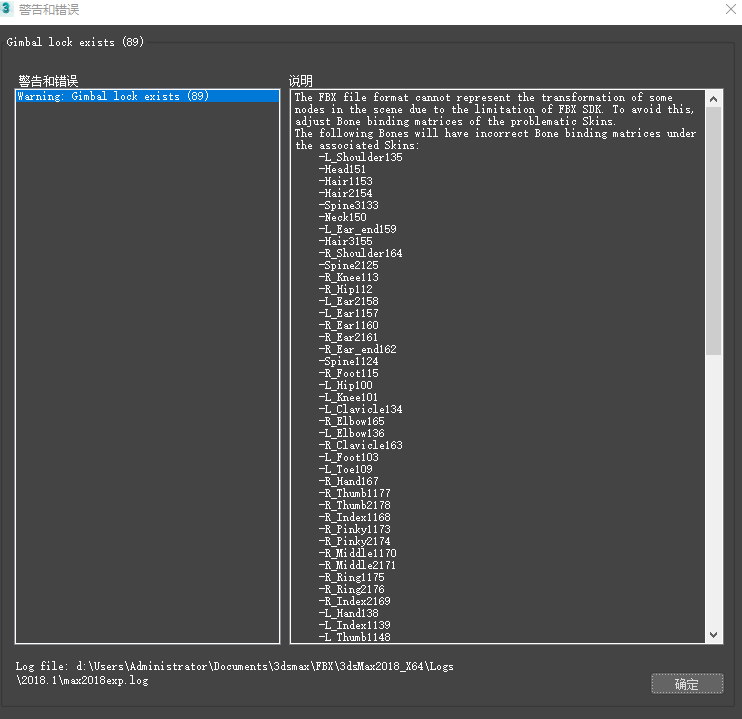This screenshot has height=719, width=742.
Task: Click the -R_Ring2176 entry
Action: (352, 589)
